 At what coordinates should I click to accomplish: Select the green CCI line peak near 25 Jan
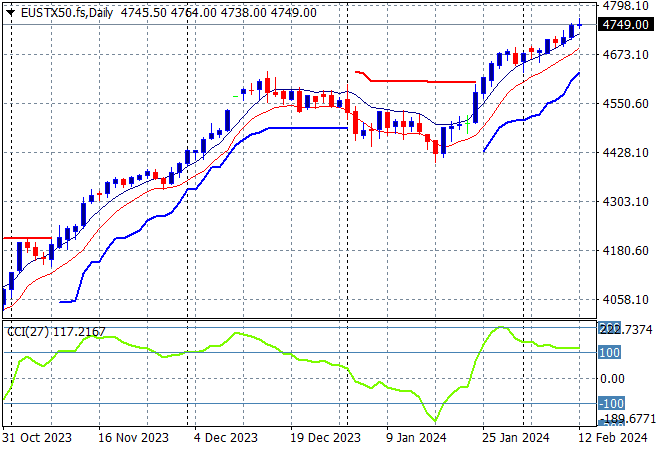pyautogui.click(x=501, y=327)
